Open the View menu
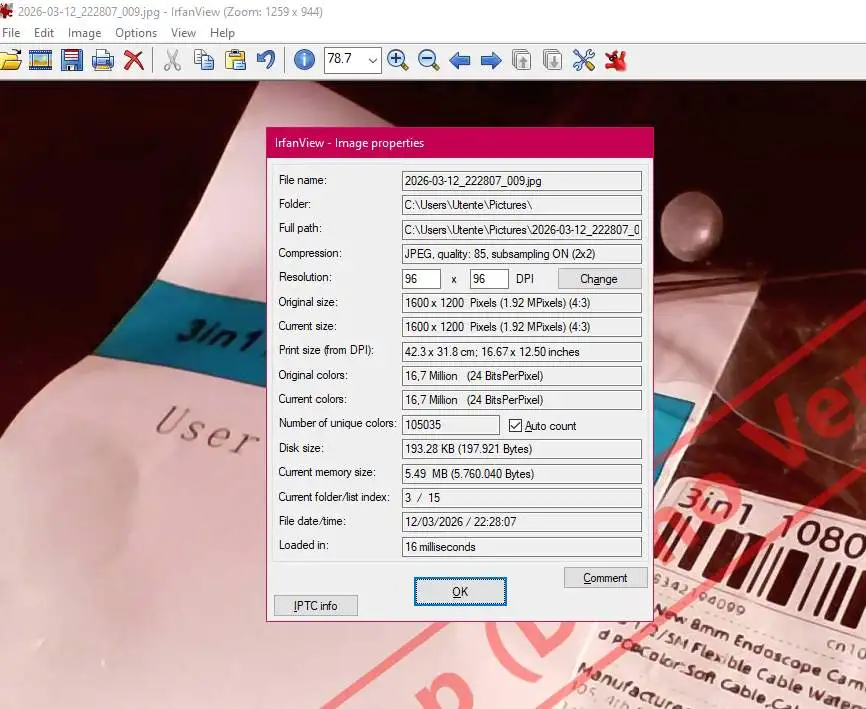866x709 pixels. [183, 33]
